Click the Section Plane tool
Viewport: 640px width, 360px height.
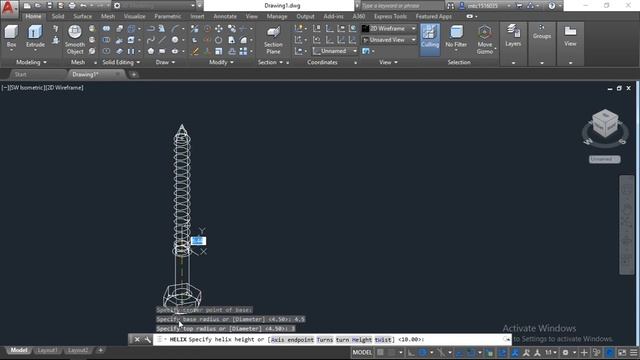click(273, 40)
